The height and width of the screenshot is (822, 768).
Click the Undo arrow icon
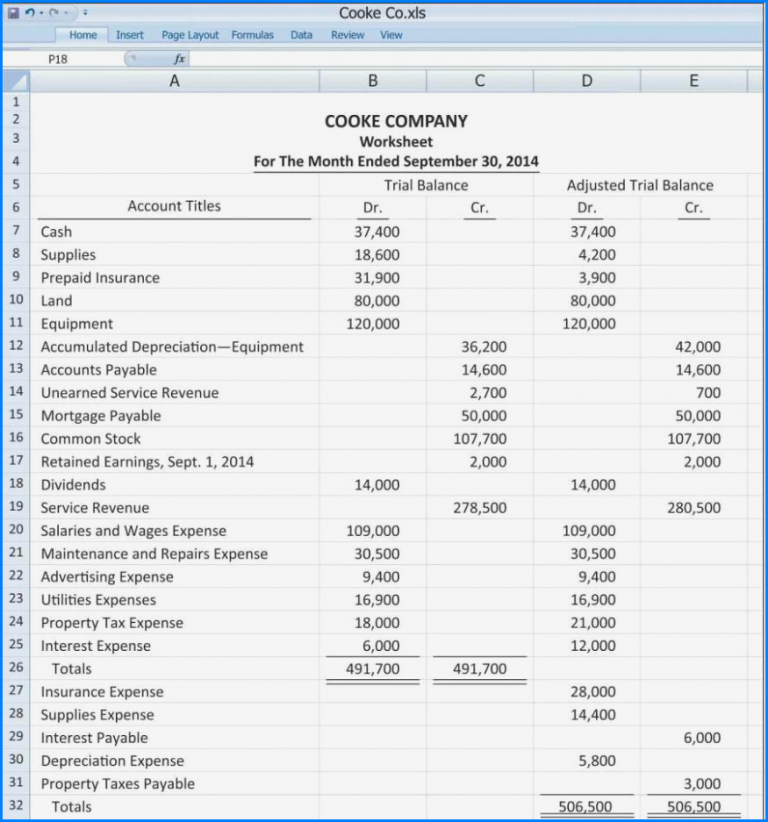pyautogui.click(x=30, y=13)
